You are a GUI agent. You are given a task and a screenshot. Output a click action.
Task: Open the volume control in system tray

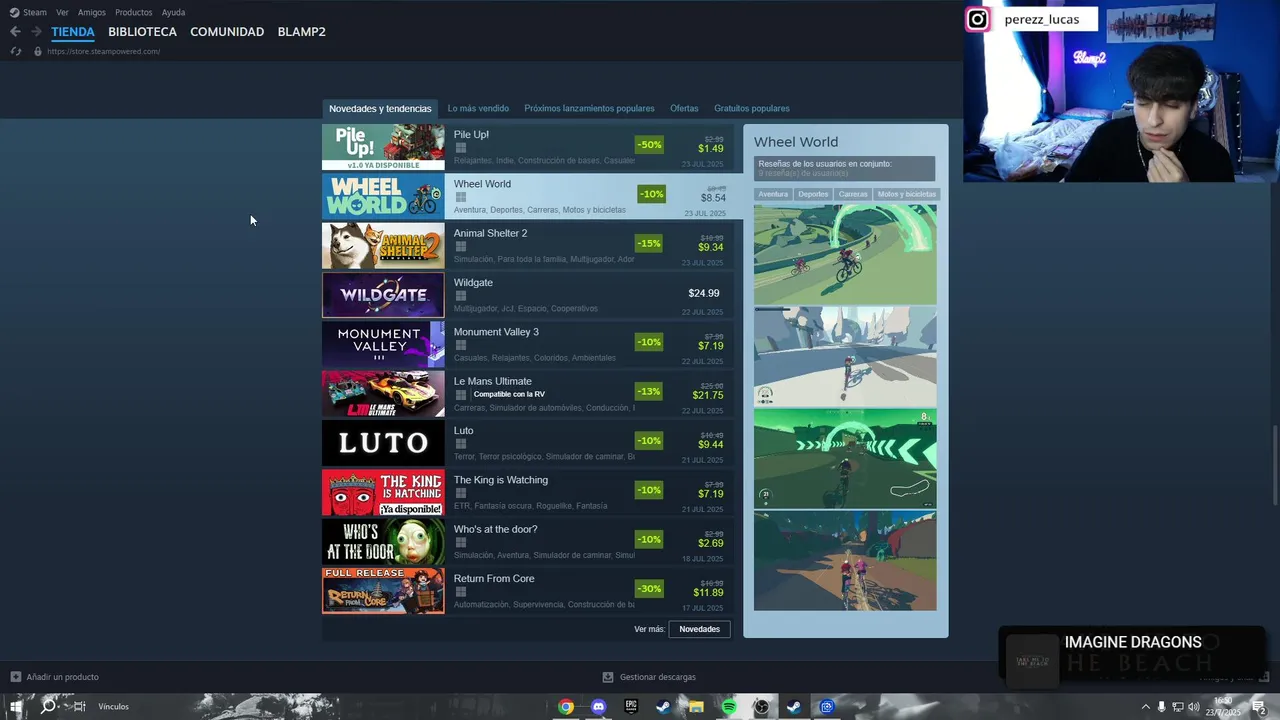point(1193,707)
